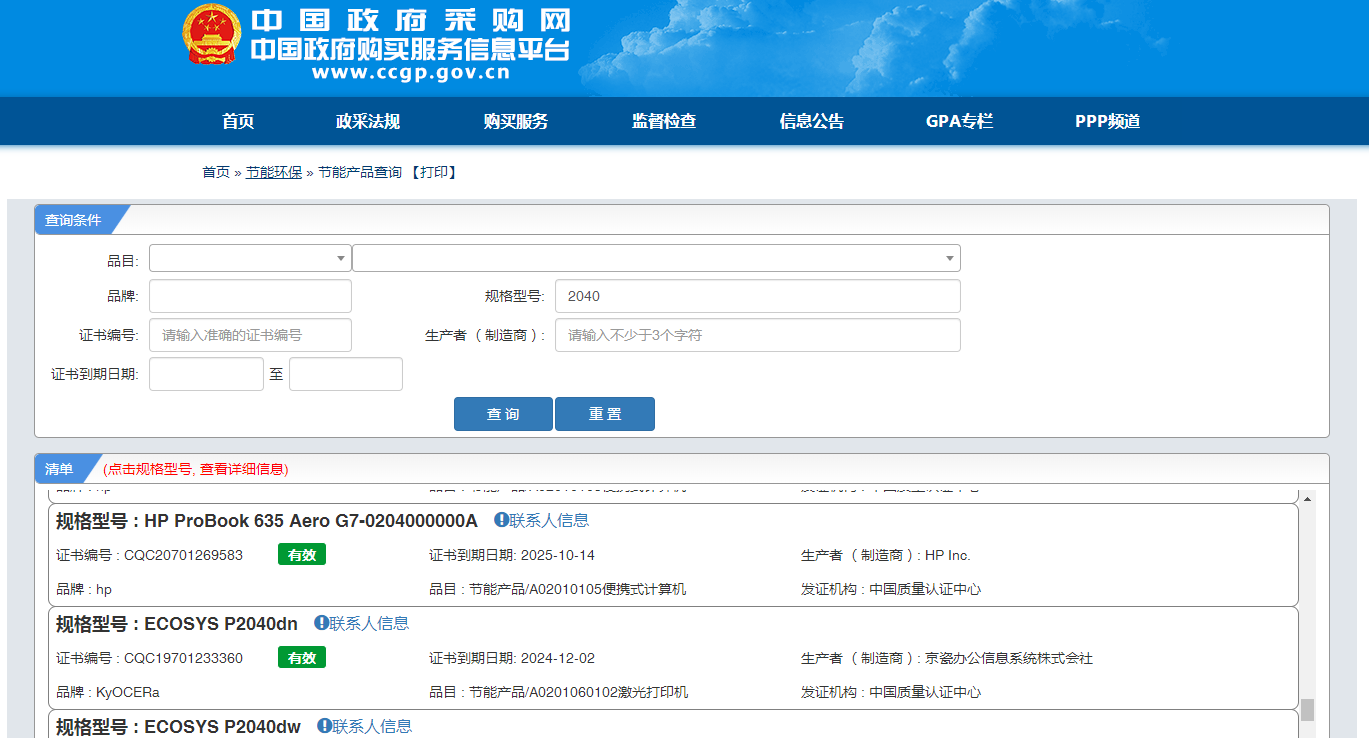The width and height of the screenshot is (1369, 738).
Task: Click info icon beside HP ProBook 635 Aero contact
Action: (x=501, y=520)
